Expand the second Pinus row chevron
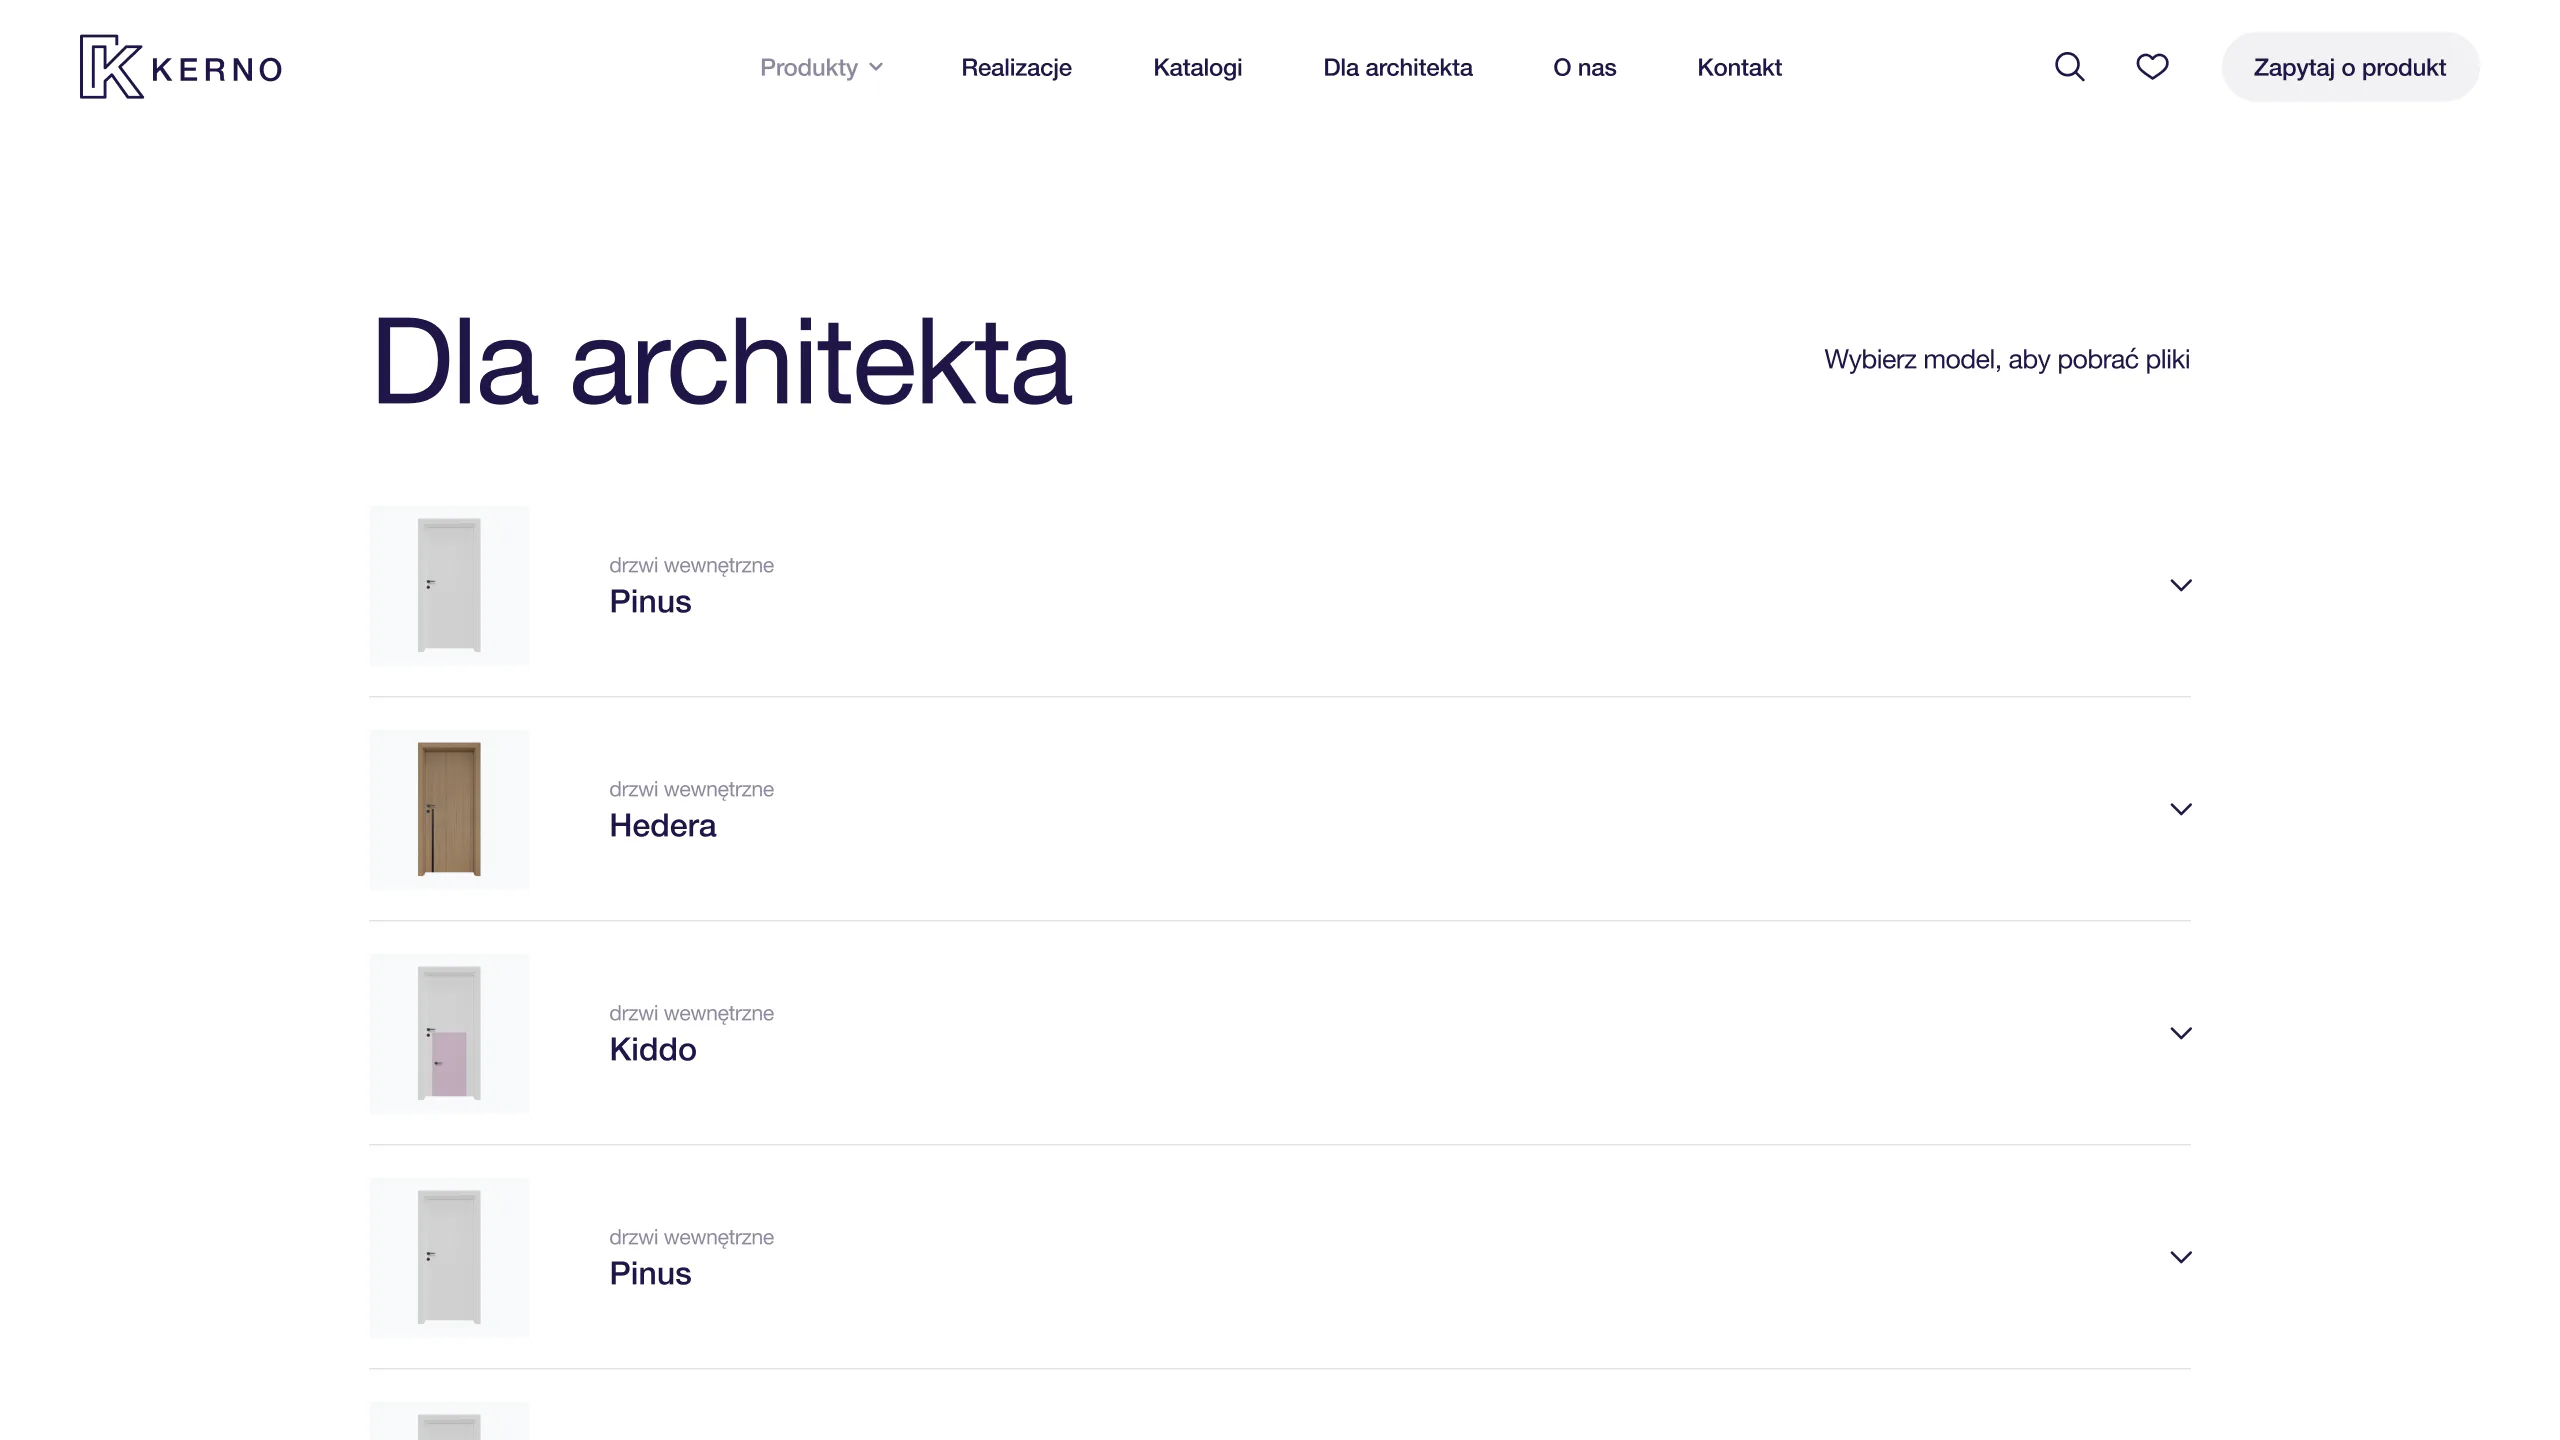Image resolution: width=2560 pixels, height=1440 pixels. coord(2181,1257)
